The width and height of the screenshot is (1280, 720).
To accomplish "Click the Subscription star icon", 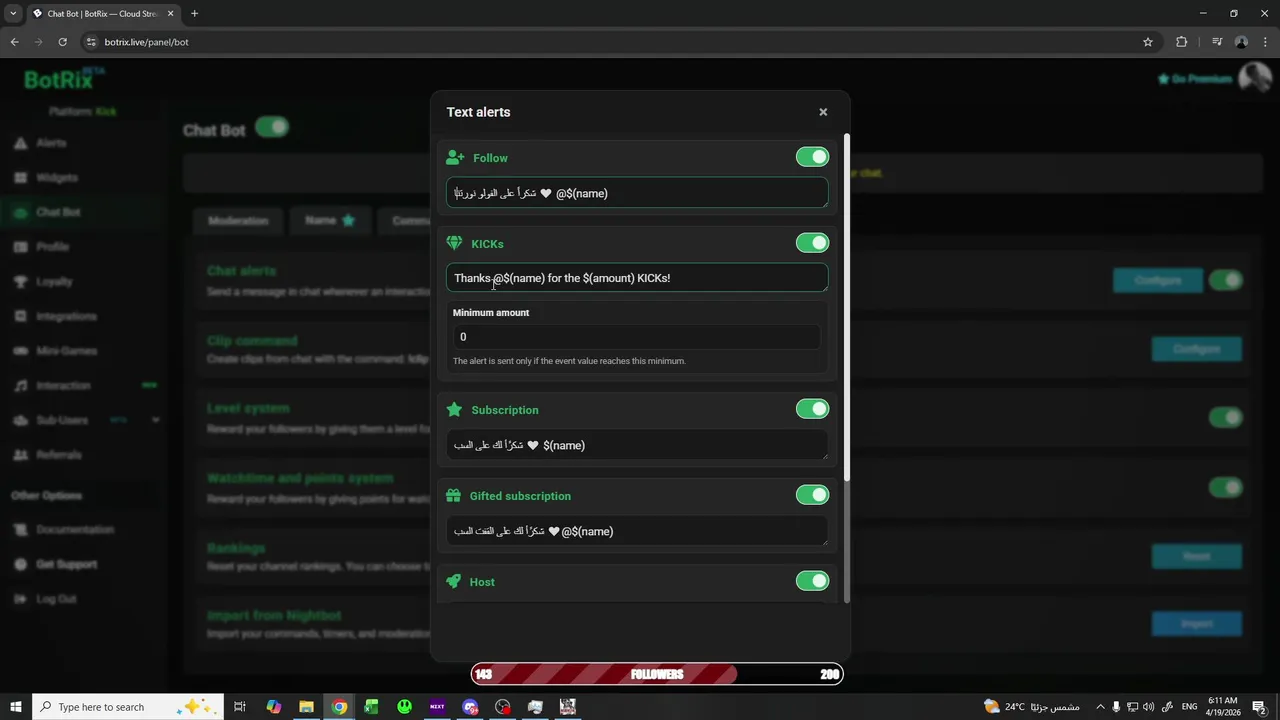I will [x=454, y=410].
